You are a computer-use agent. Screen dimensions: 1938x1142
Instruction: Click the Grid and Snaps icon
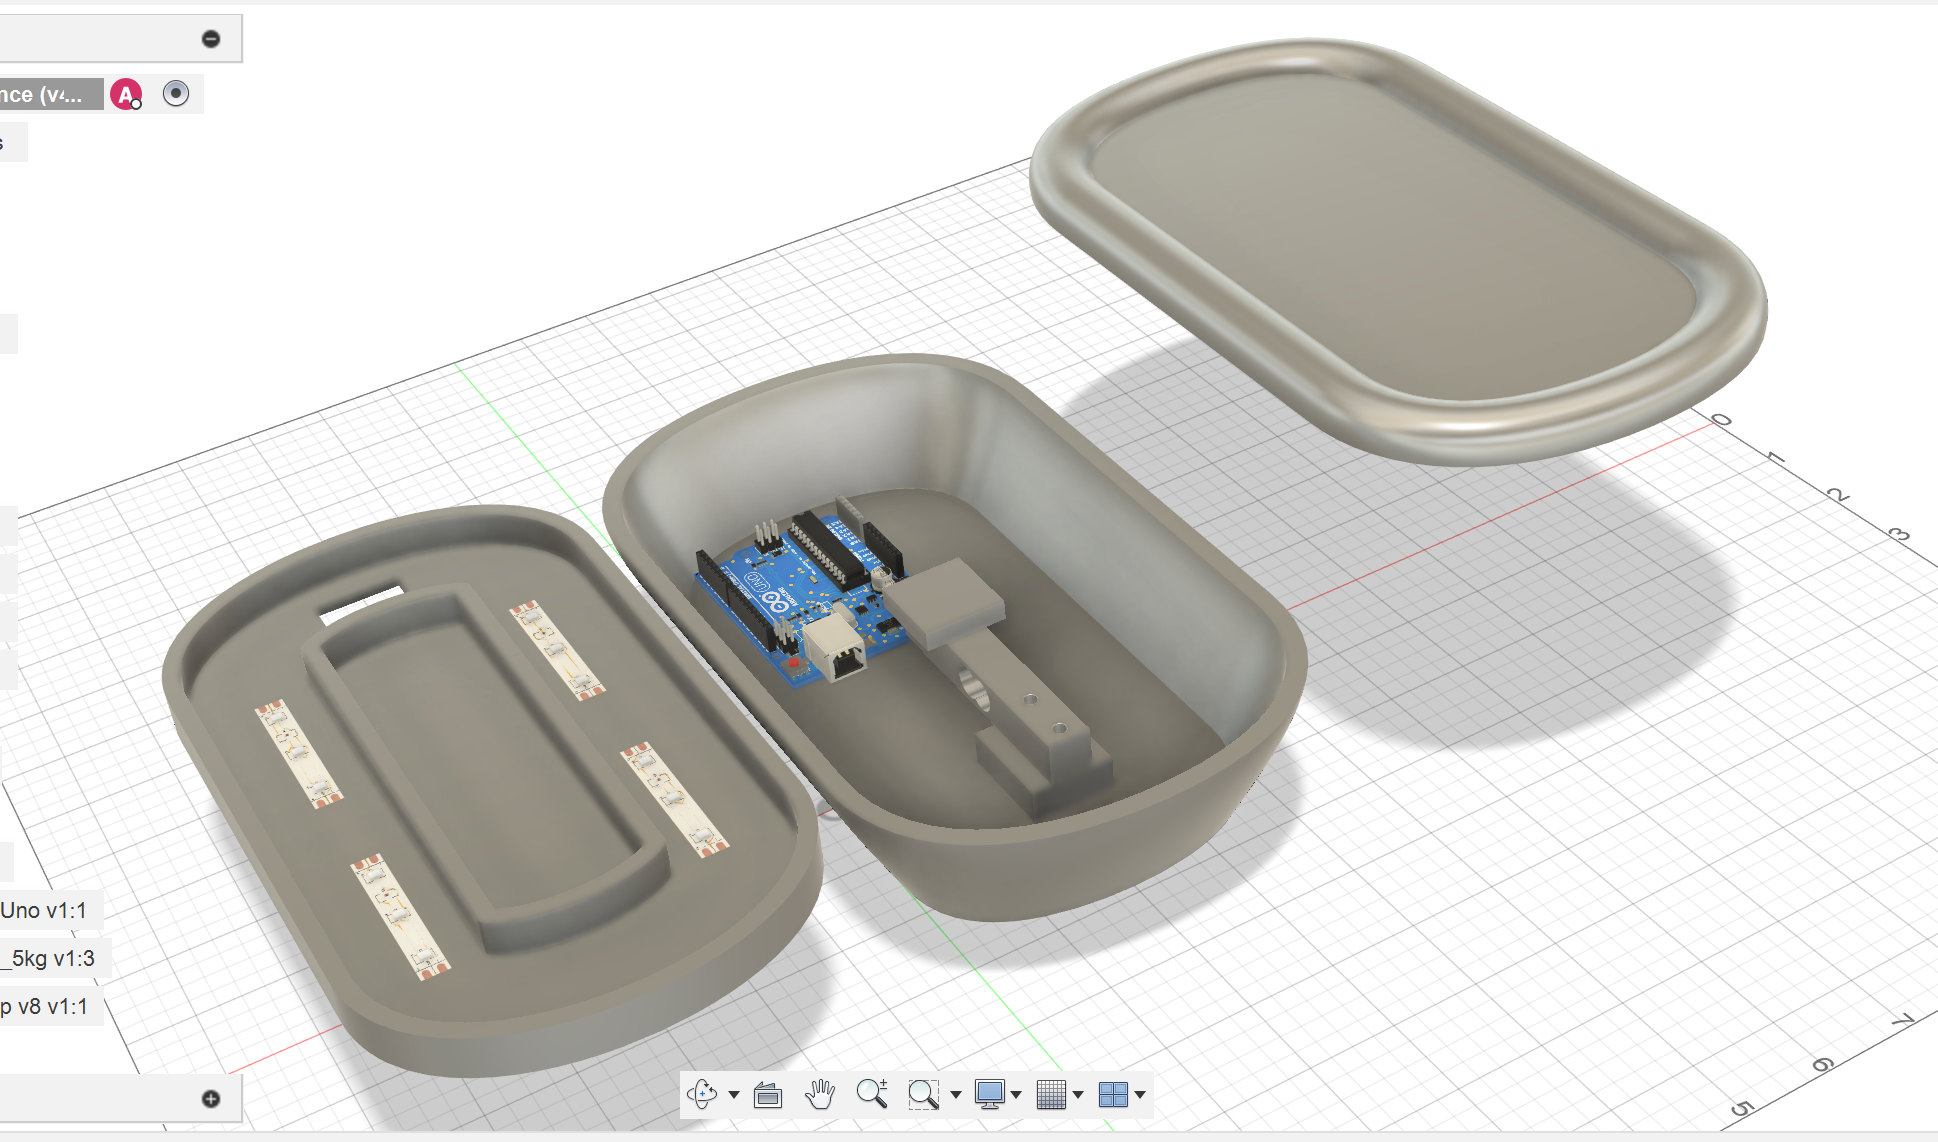[x=1051, y=1095]
